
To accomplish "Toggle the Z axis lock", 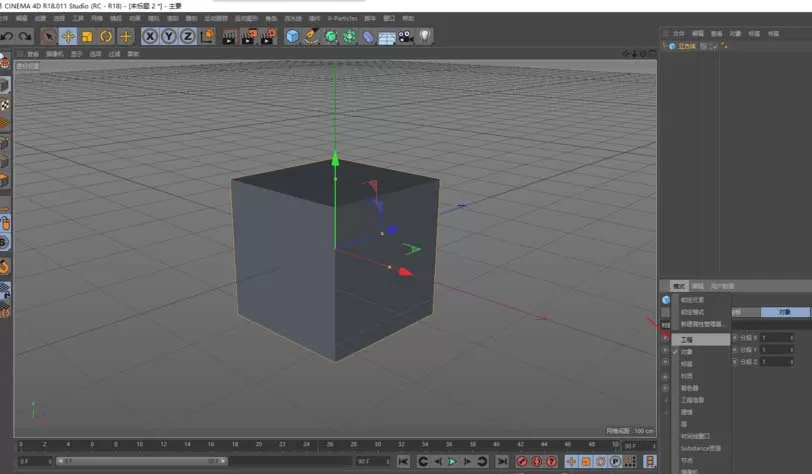I will tap(187, 36).
